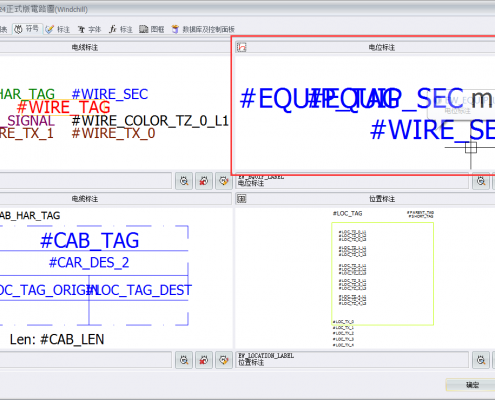Click the edit-symbol icon under 电线标注 preview
The image size is (495, 400).
coord(224,181)
